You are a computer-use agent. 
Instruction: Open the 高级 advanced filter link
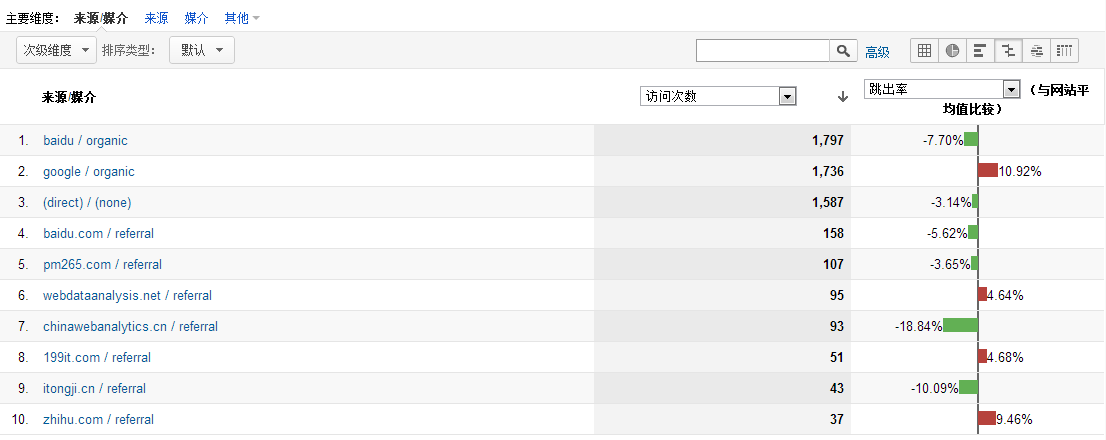[x=877, y=51]
